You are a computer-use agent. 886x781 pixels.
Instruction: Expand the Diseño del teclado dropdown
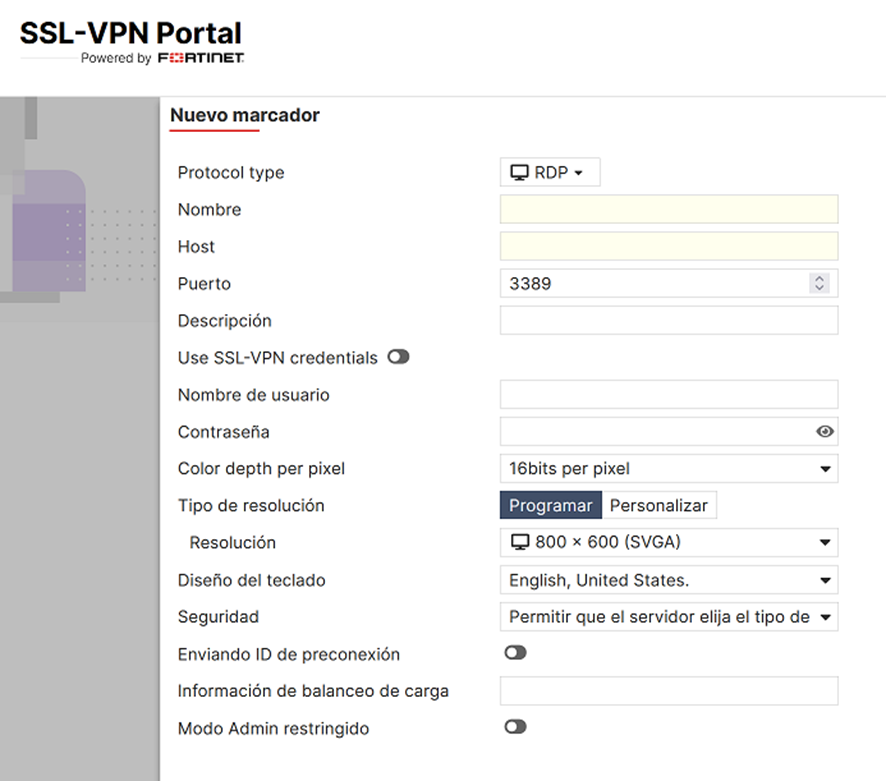coord(668,580)
